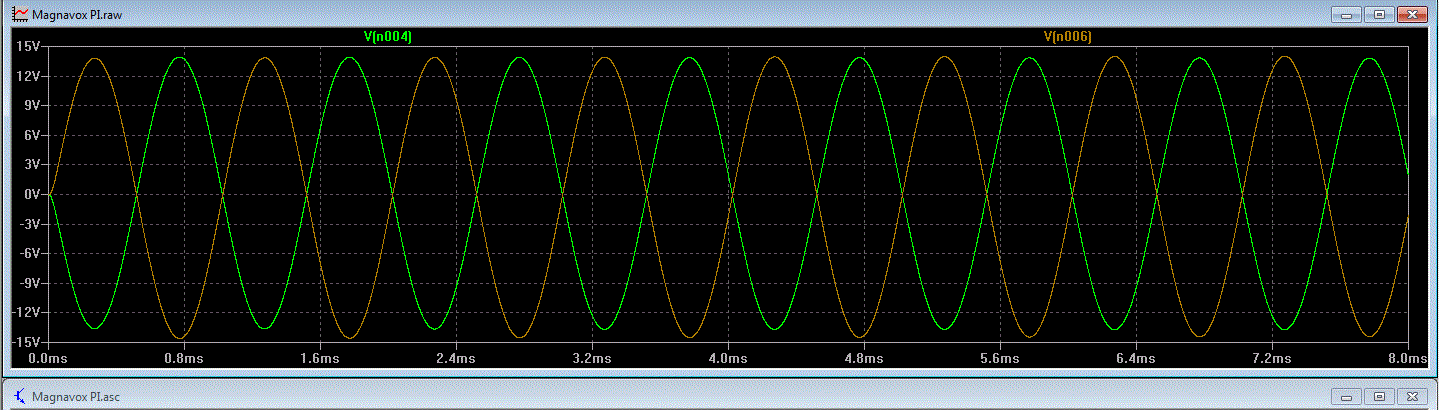
Task: Click the 15V vertical axis label
Action: pos(27,47)
